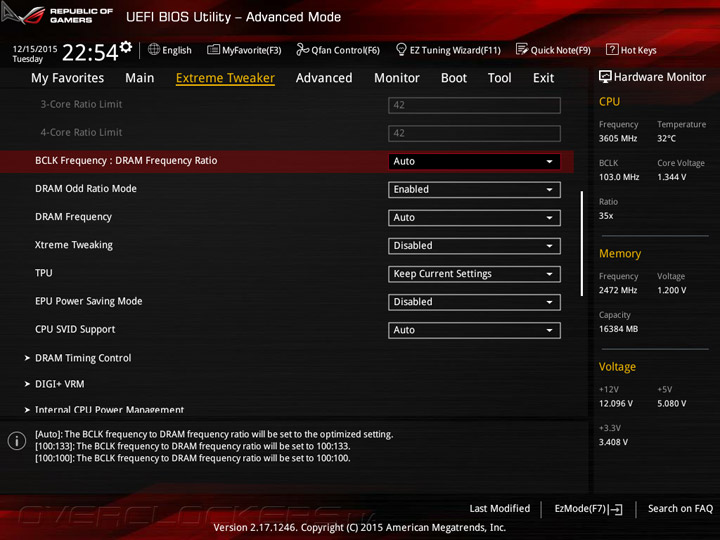Click the 103.0 MHz BCLK value
Image resolution: width=720 pixels, height=540 pixels.
point(619,177)
